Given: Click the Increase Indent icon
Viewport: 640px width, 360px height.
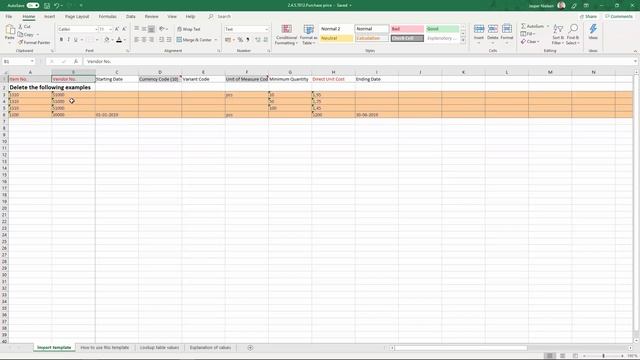Looking at the screenshot, I should click(x=169, y=40).
